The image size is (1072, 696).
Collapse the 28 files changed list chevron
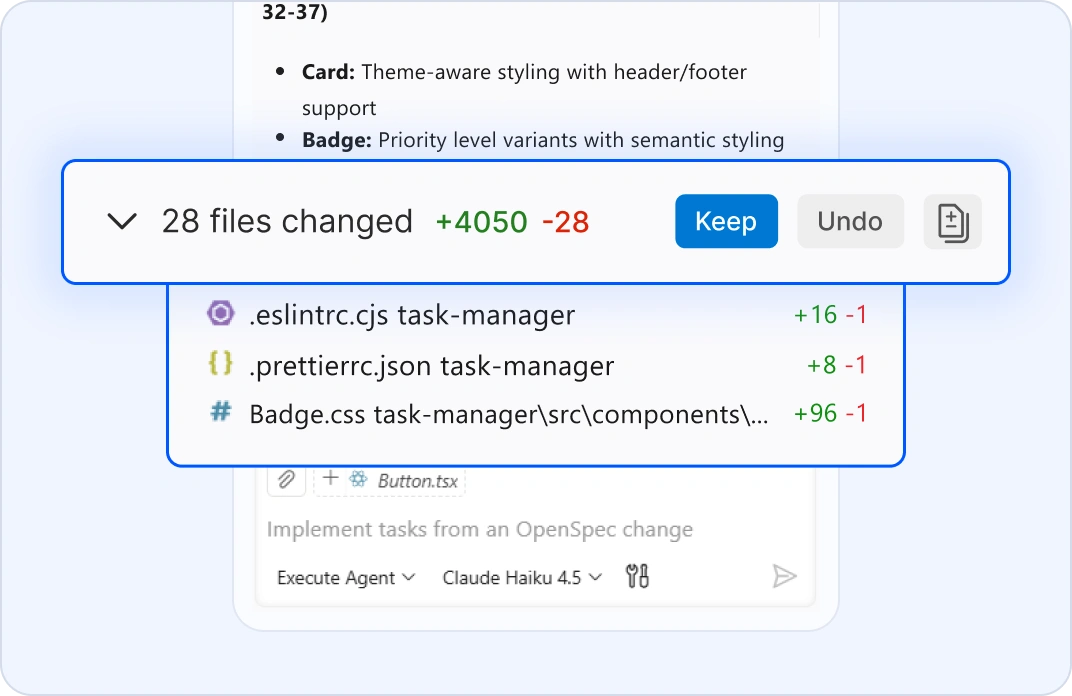coord(122,221)
